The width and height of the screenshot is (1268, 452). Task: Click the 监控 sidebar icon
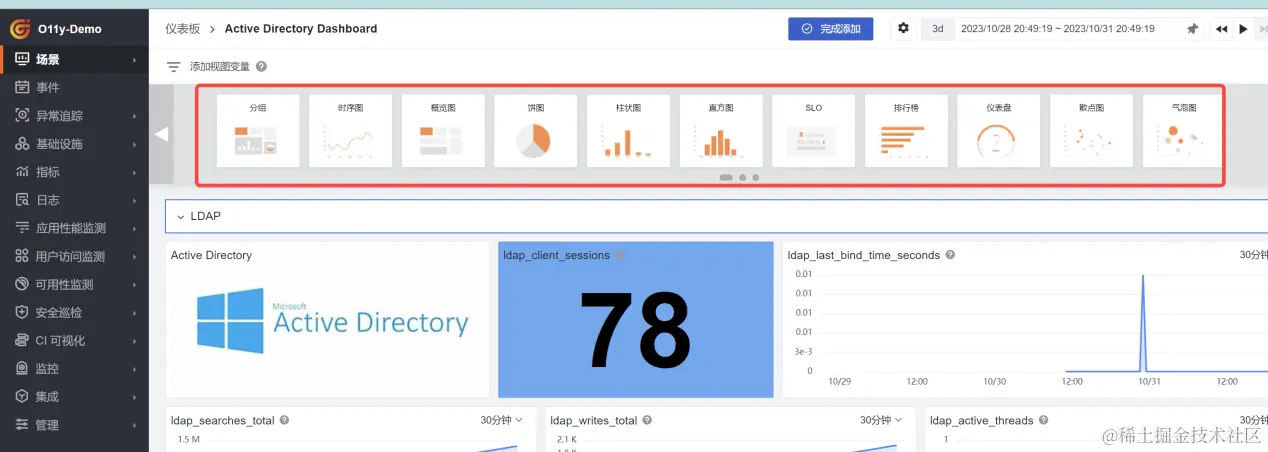22,368
